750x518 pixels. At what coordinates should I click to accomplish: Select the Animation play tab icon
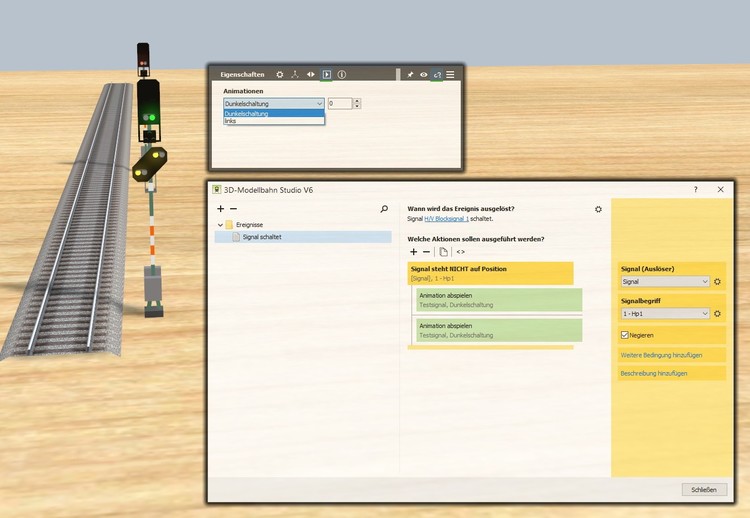326,75
